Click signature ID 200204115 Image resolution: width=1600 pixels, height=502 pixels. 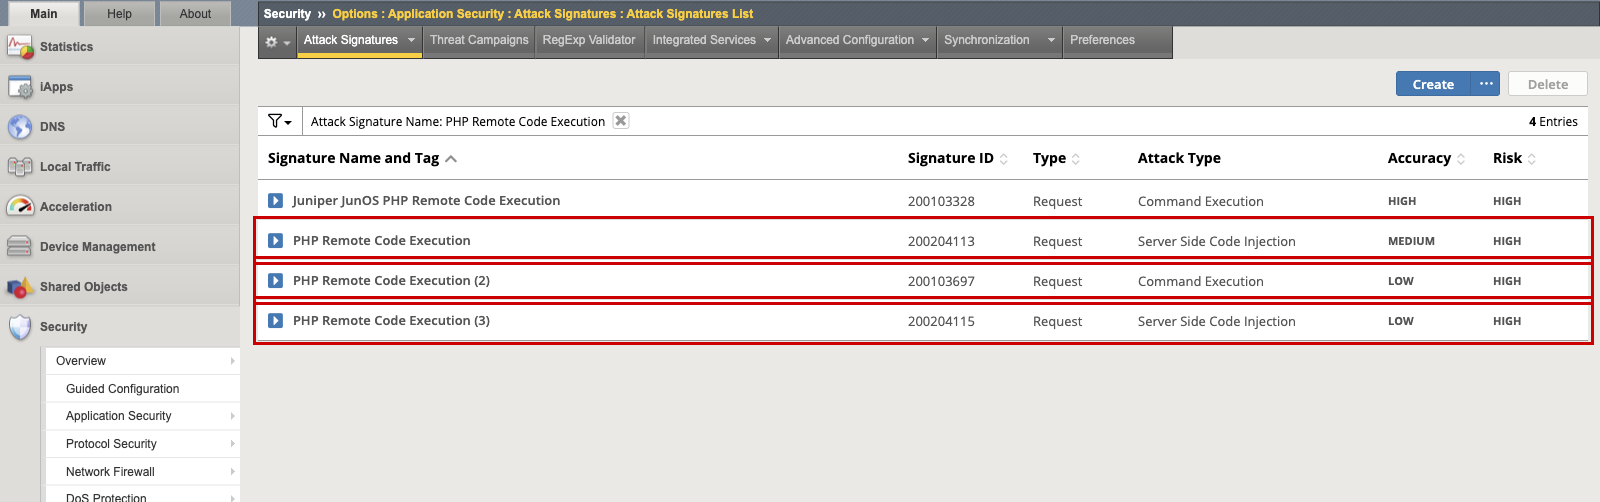pos(941,321)
